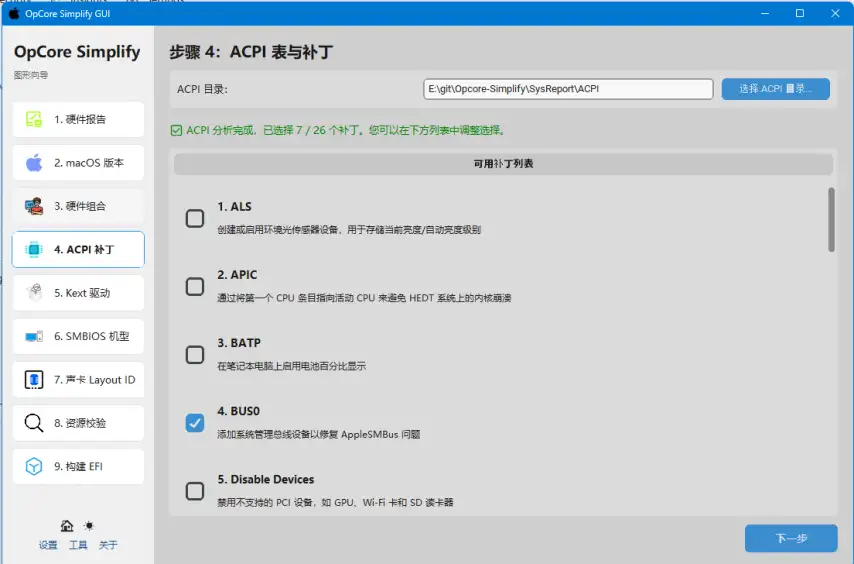Click the ACPI directory path field
Screen dimensions: 854x564
567,89
